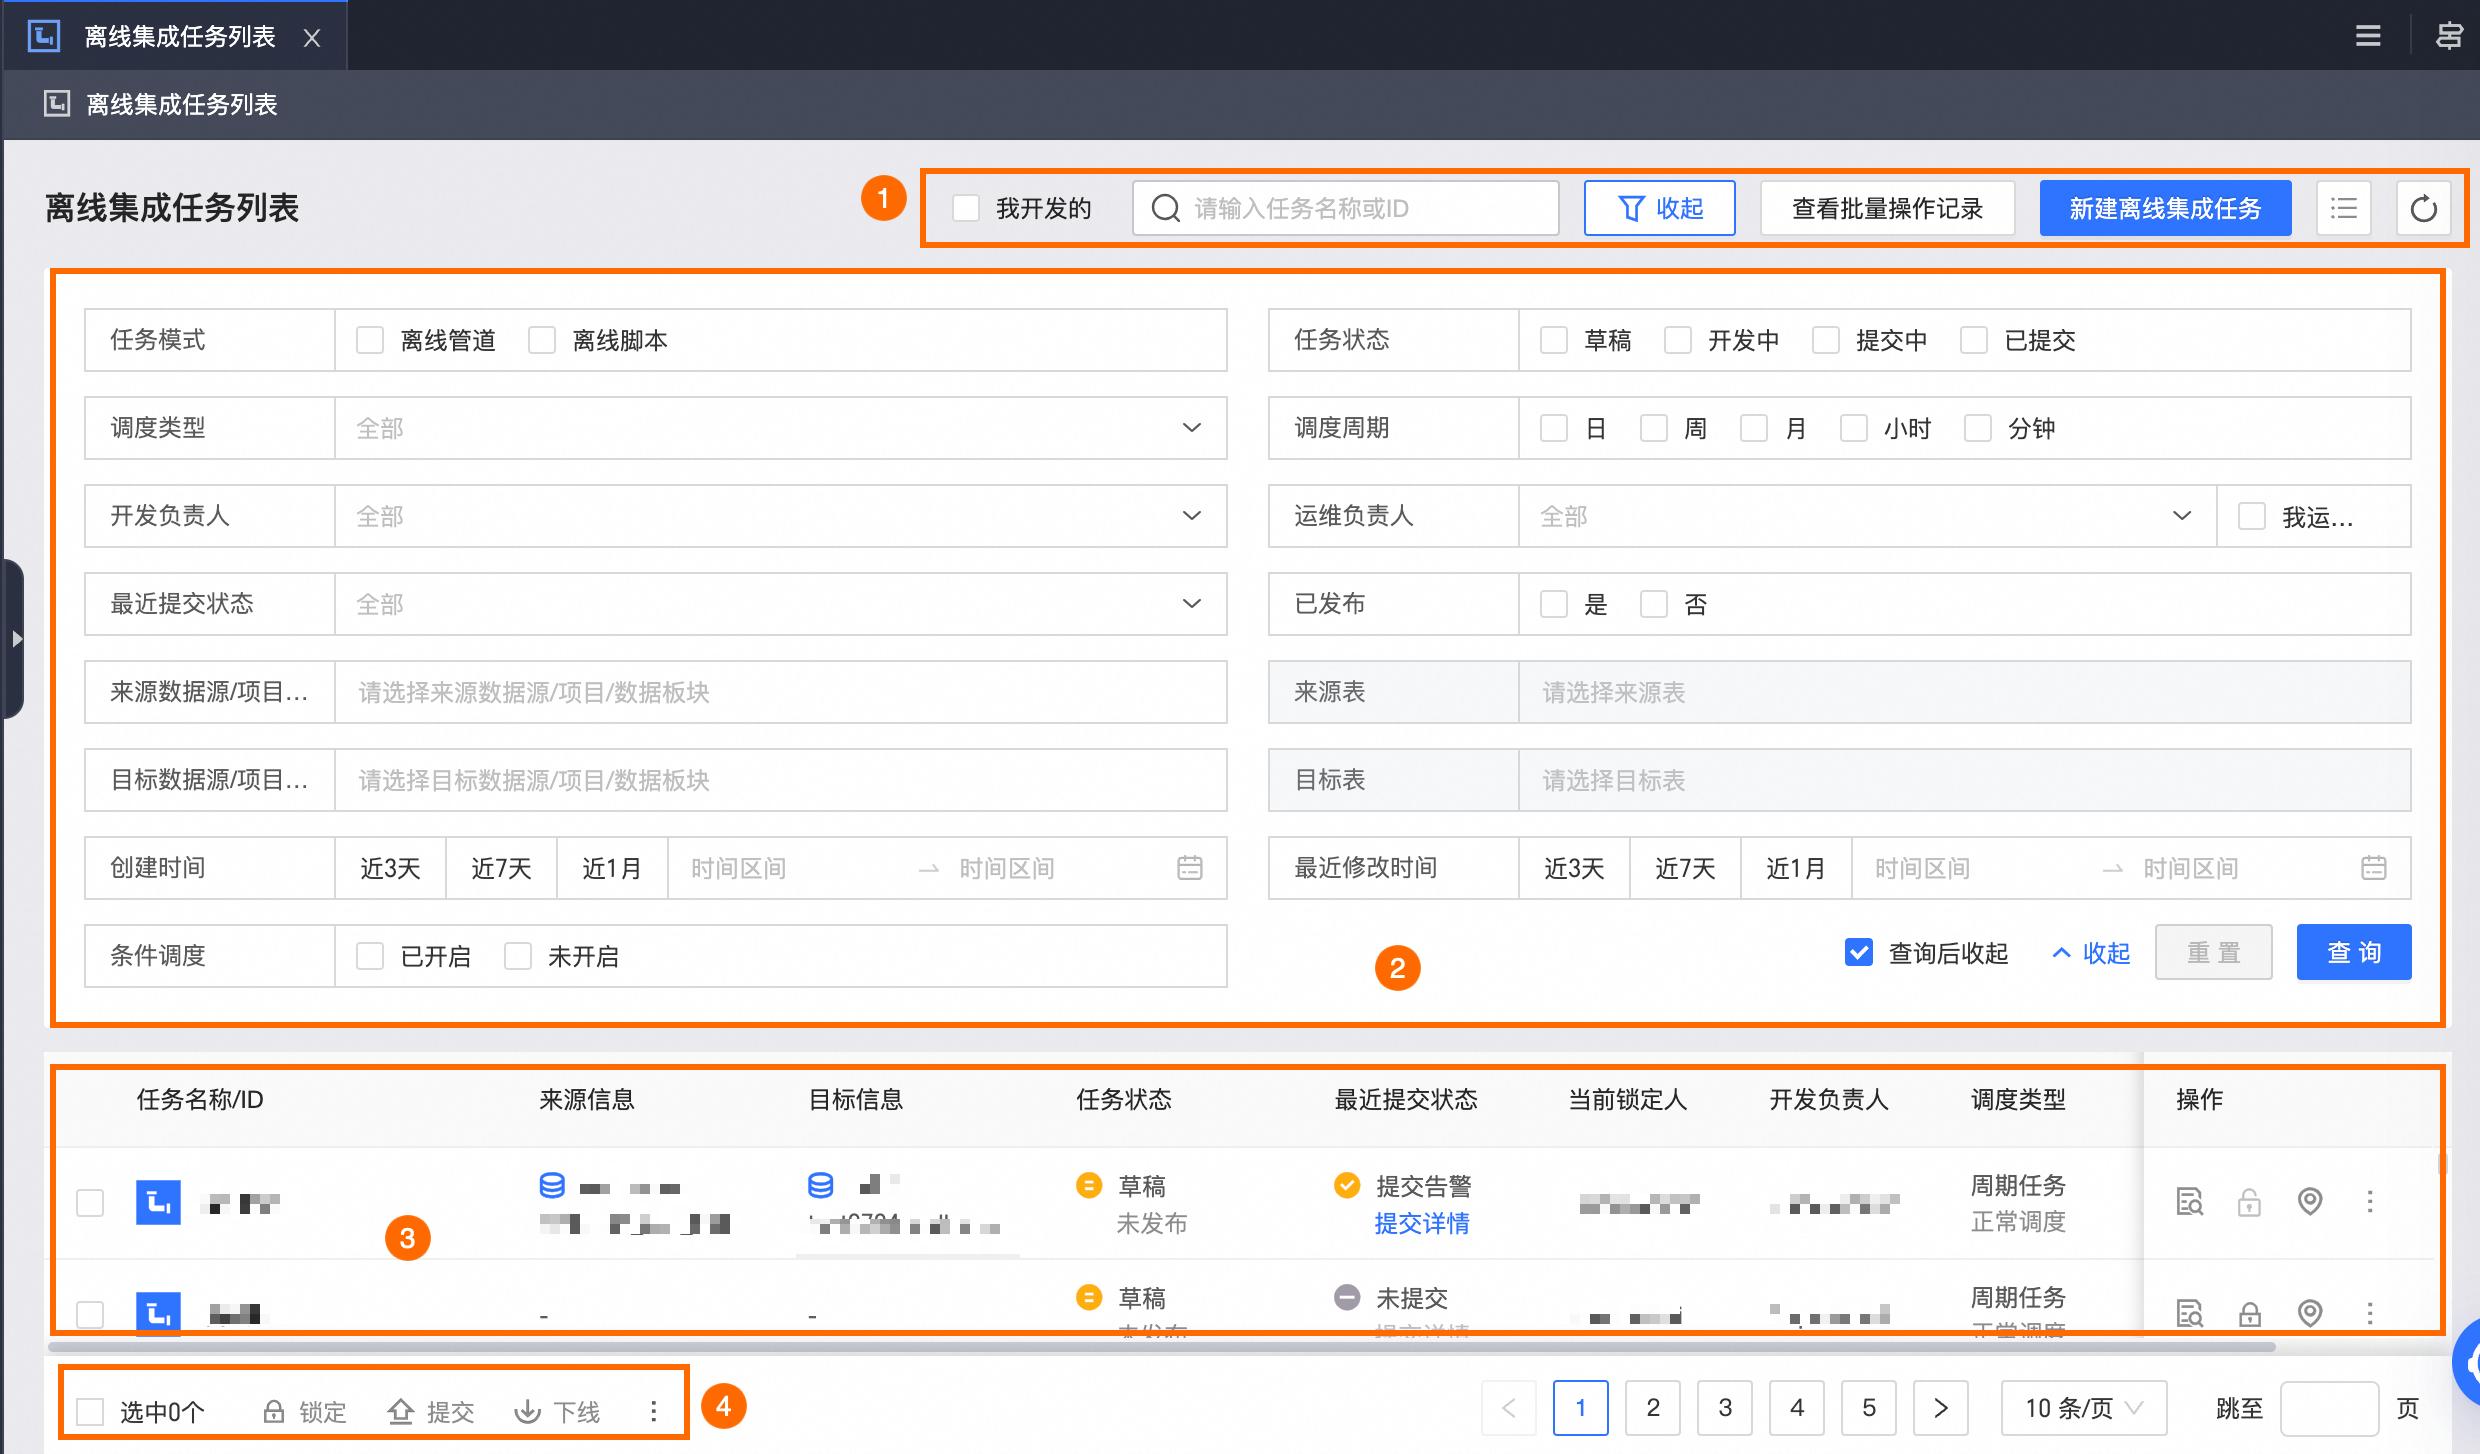Open more actions menu in first task row
Image resolution: width=2480 pixels, height=1454 pixels.
2369,1201
